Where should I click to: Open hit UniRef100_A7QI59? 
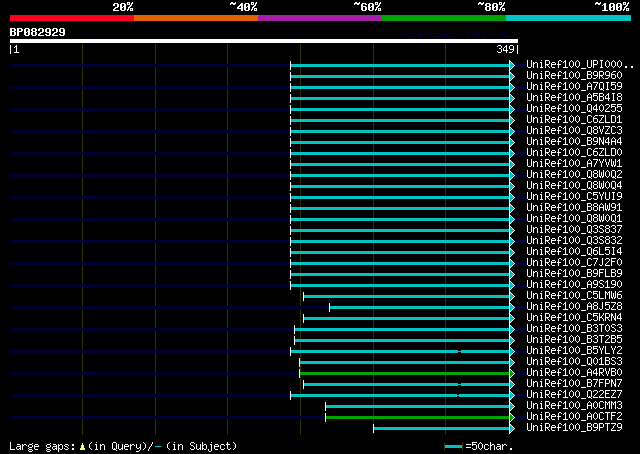(x=574, y=87)
